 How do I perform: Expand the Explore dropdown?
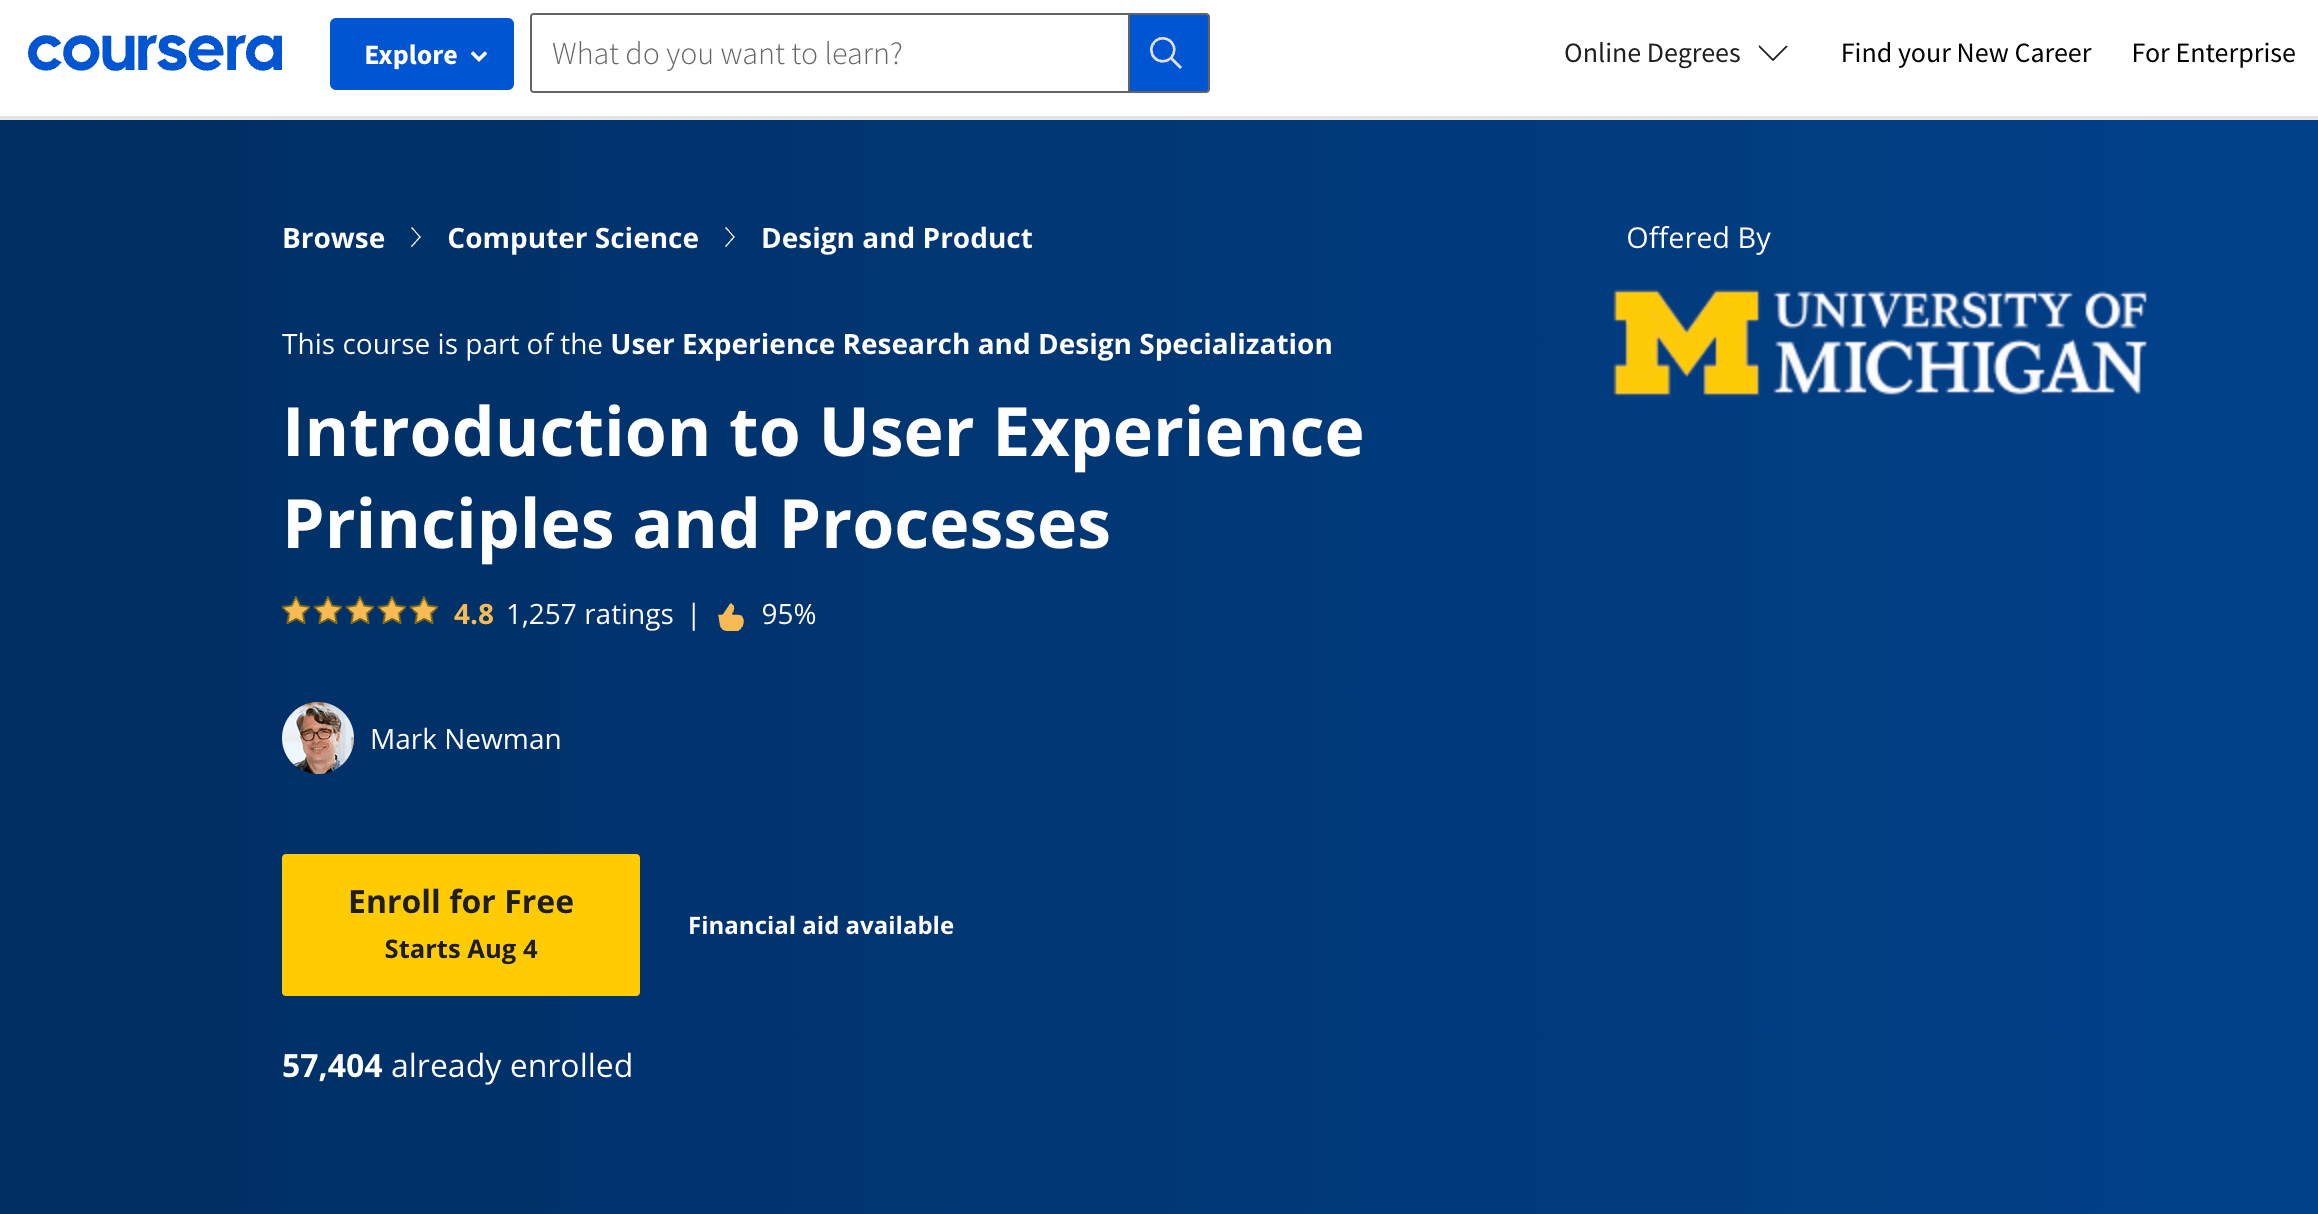point(421,54)
